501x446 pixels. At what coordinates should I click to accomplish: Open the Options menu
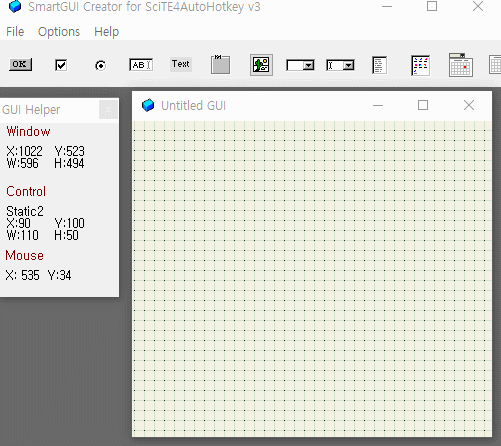[x=59, y=32]
